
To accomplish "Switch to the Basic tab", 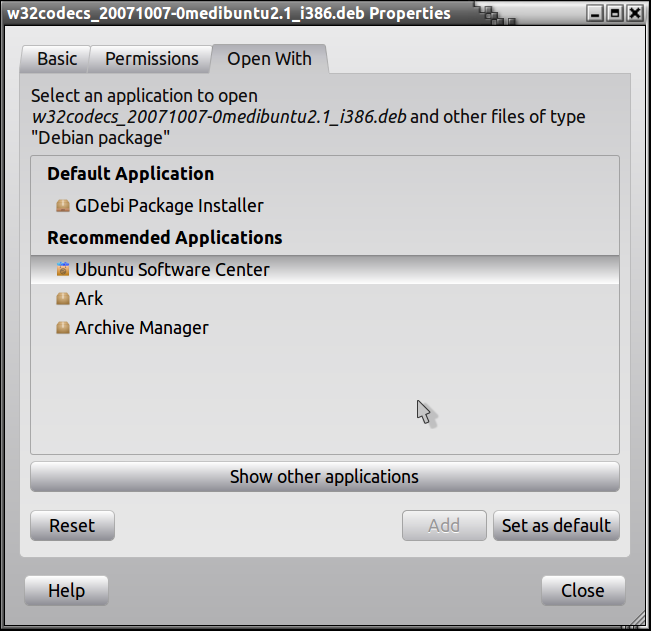I will click(x=57, y=59).
